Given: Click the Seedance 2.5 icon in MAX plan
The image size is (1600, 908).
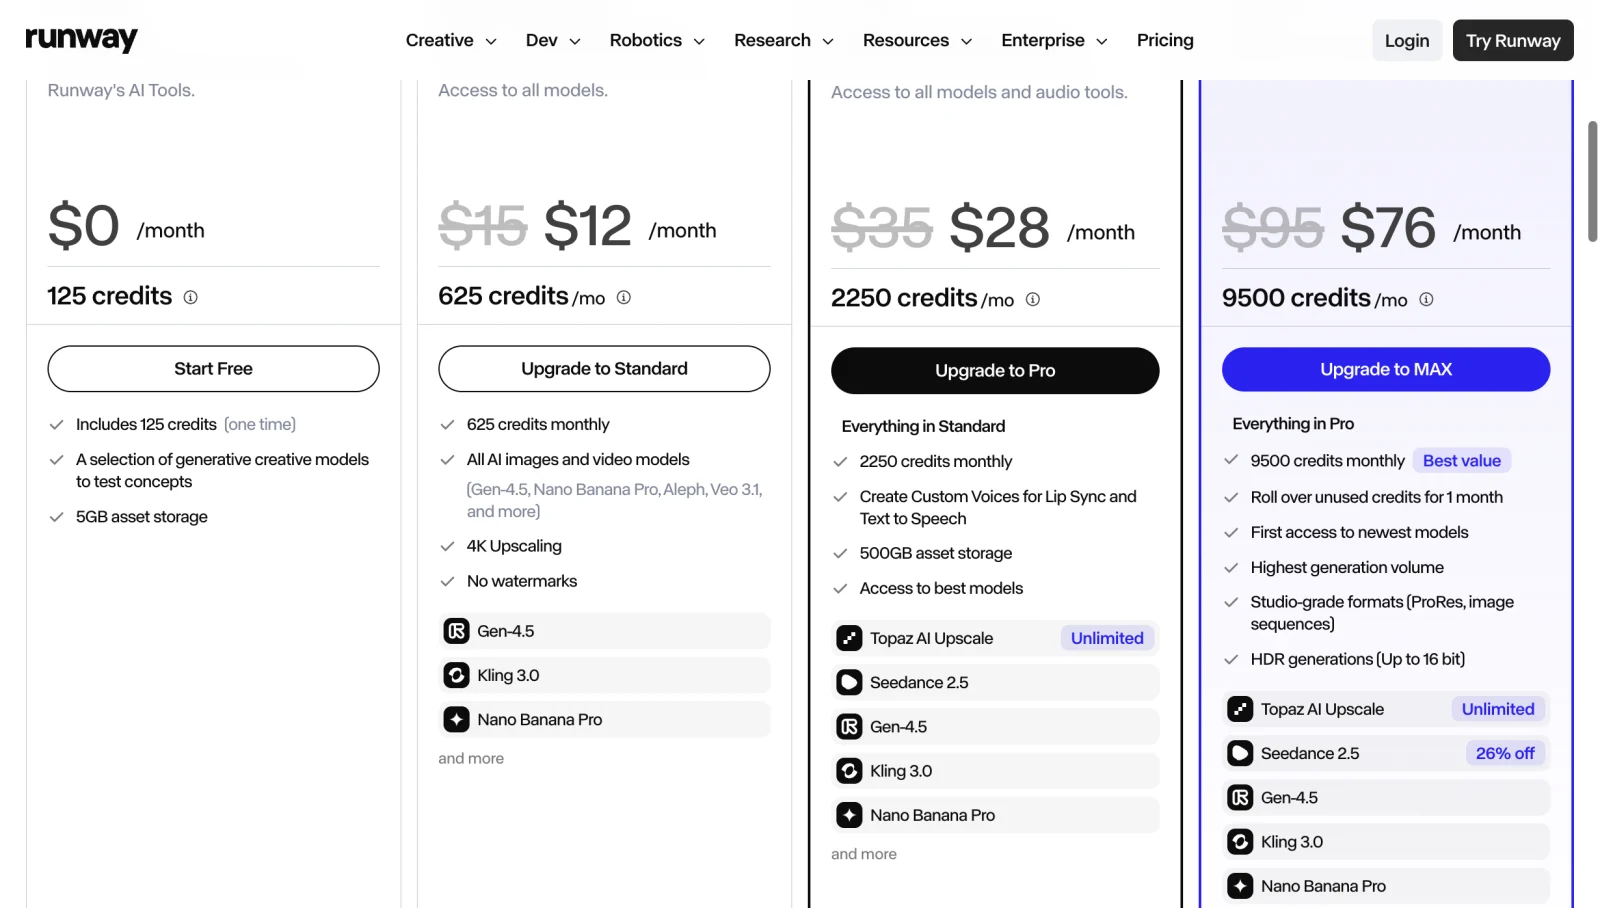Looking at the screenshot, I should coord(1240,753).
